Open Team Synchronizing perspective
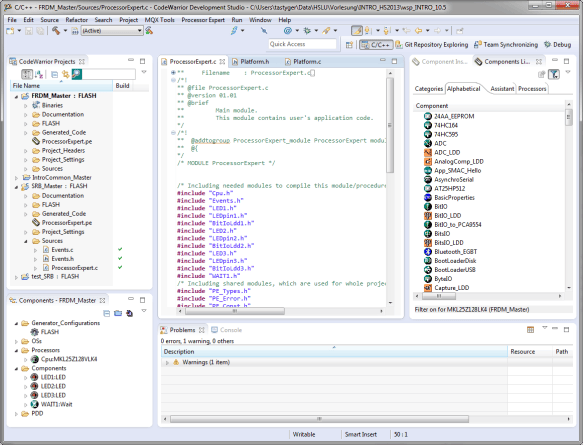 [x=506, y=45]
